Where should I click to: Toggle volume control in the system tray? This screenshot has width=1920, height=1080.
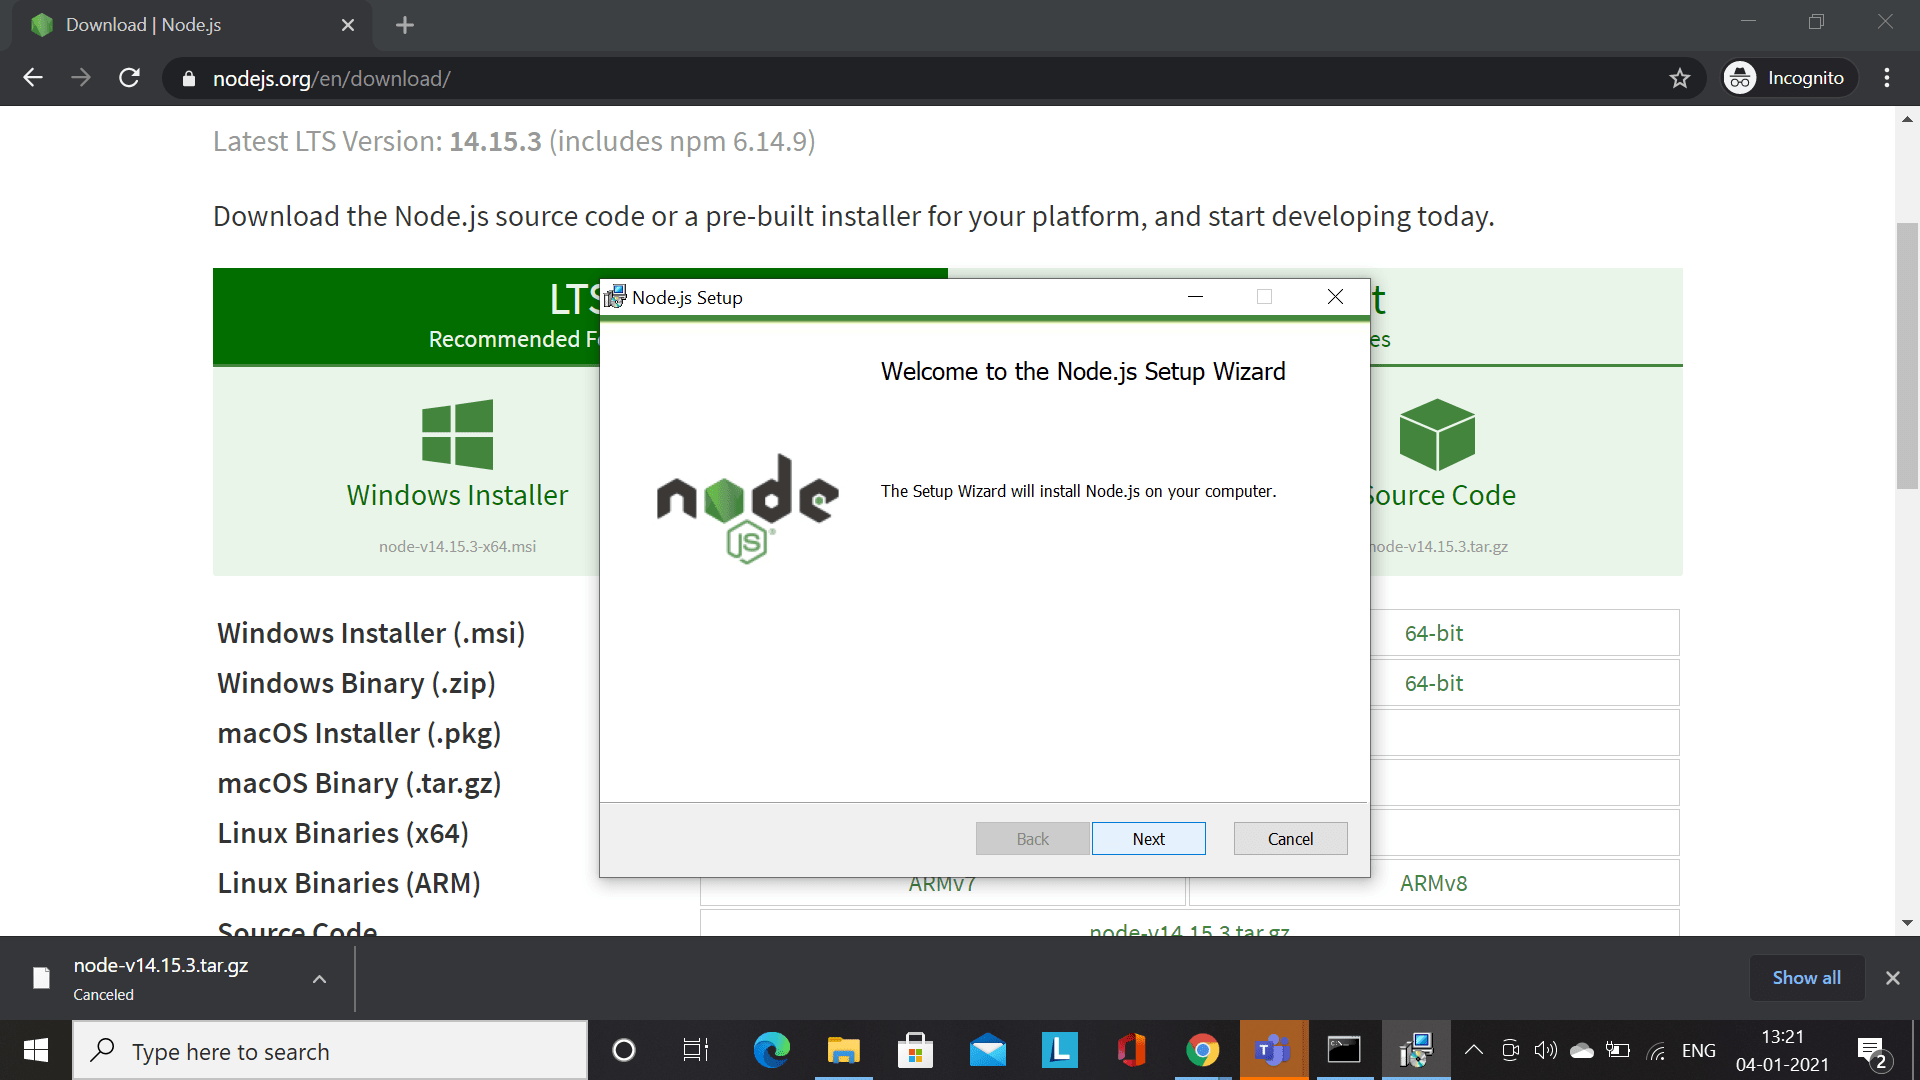[x=1545, y=1050]
